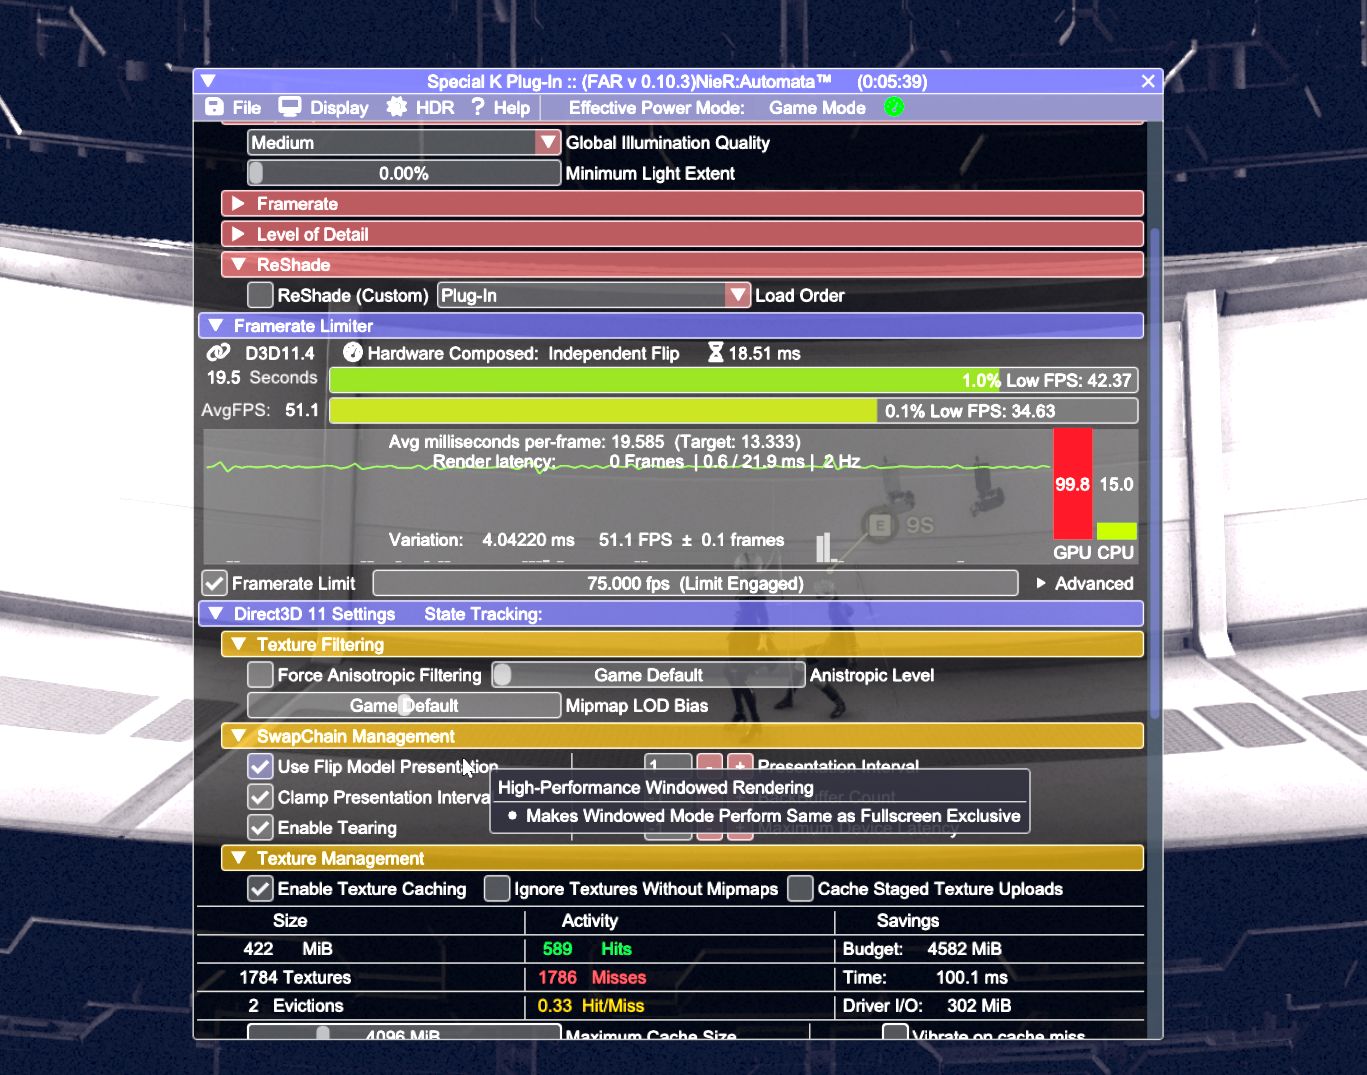Click the frametime graph line

[628, 466]
